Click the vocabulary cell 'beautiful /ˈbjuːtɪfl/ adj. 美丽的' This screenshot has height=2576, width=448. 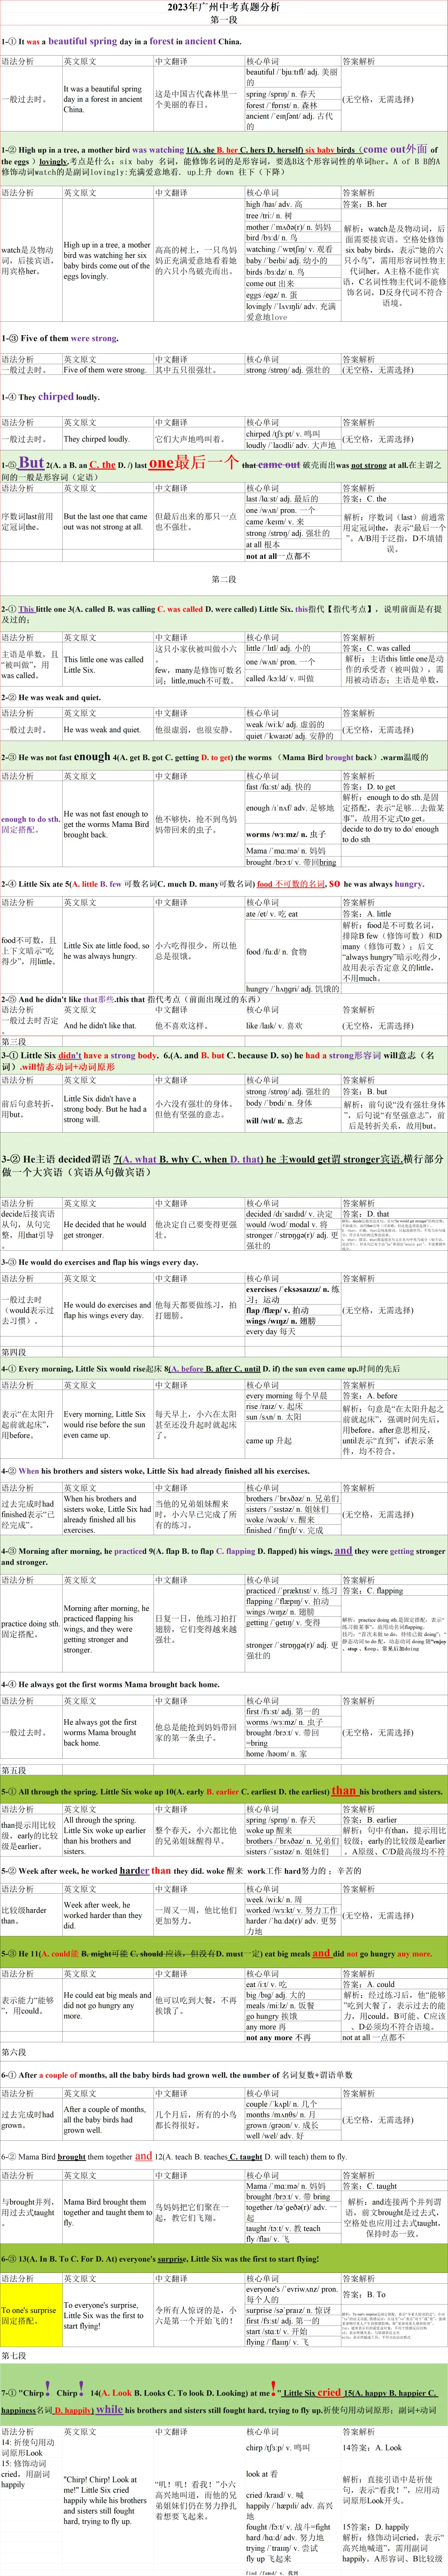point(293,77)
